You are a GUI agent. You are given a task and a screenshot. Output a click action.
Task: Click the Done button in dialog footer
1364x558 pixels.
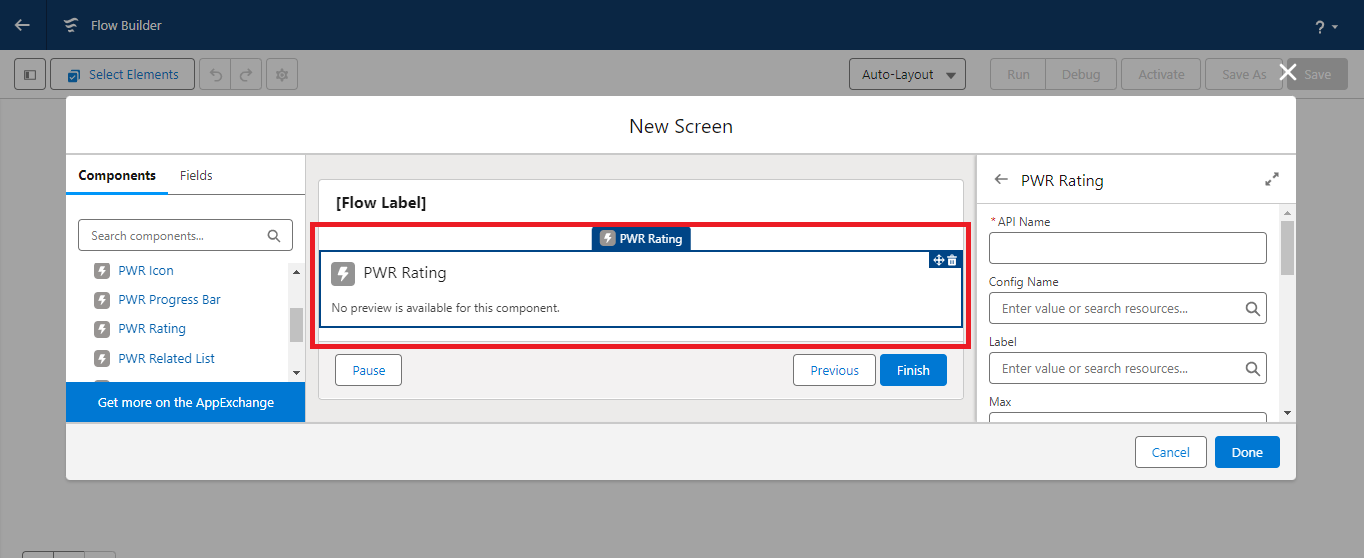(x=1247, y=452)
